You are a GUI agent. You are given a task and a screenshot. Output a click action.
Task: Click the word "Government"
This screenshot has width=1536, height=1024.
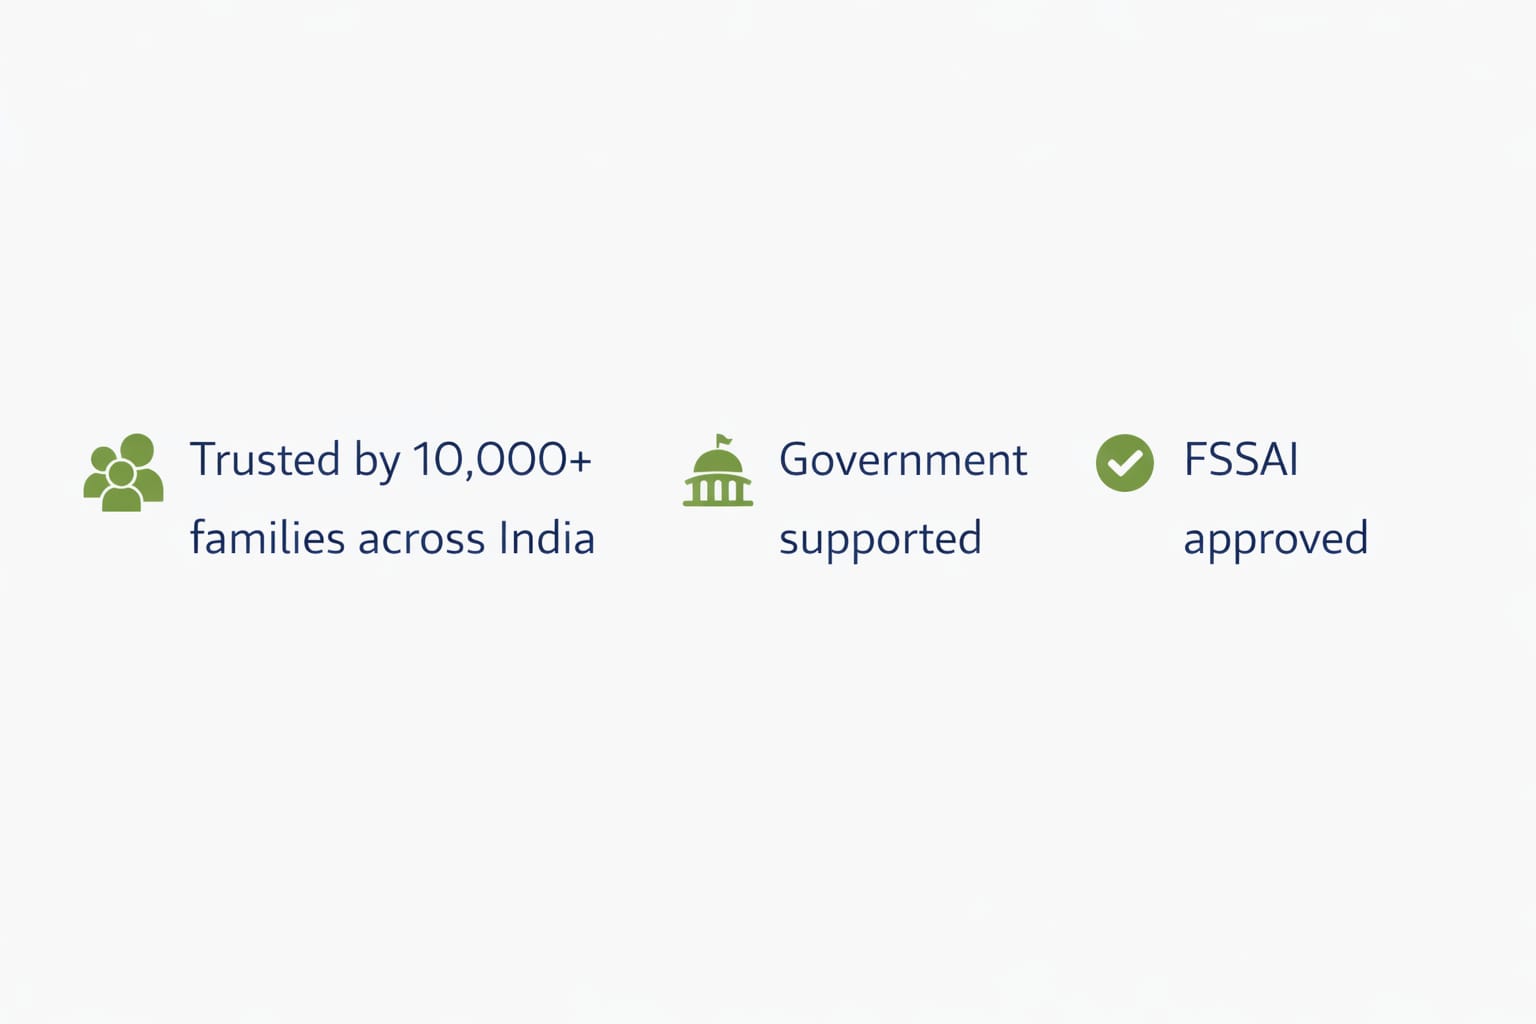coord(902,460)
